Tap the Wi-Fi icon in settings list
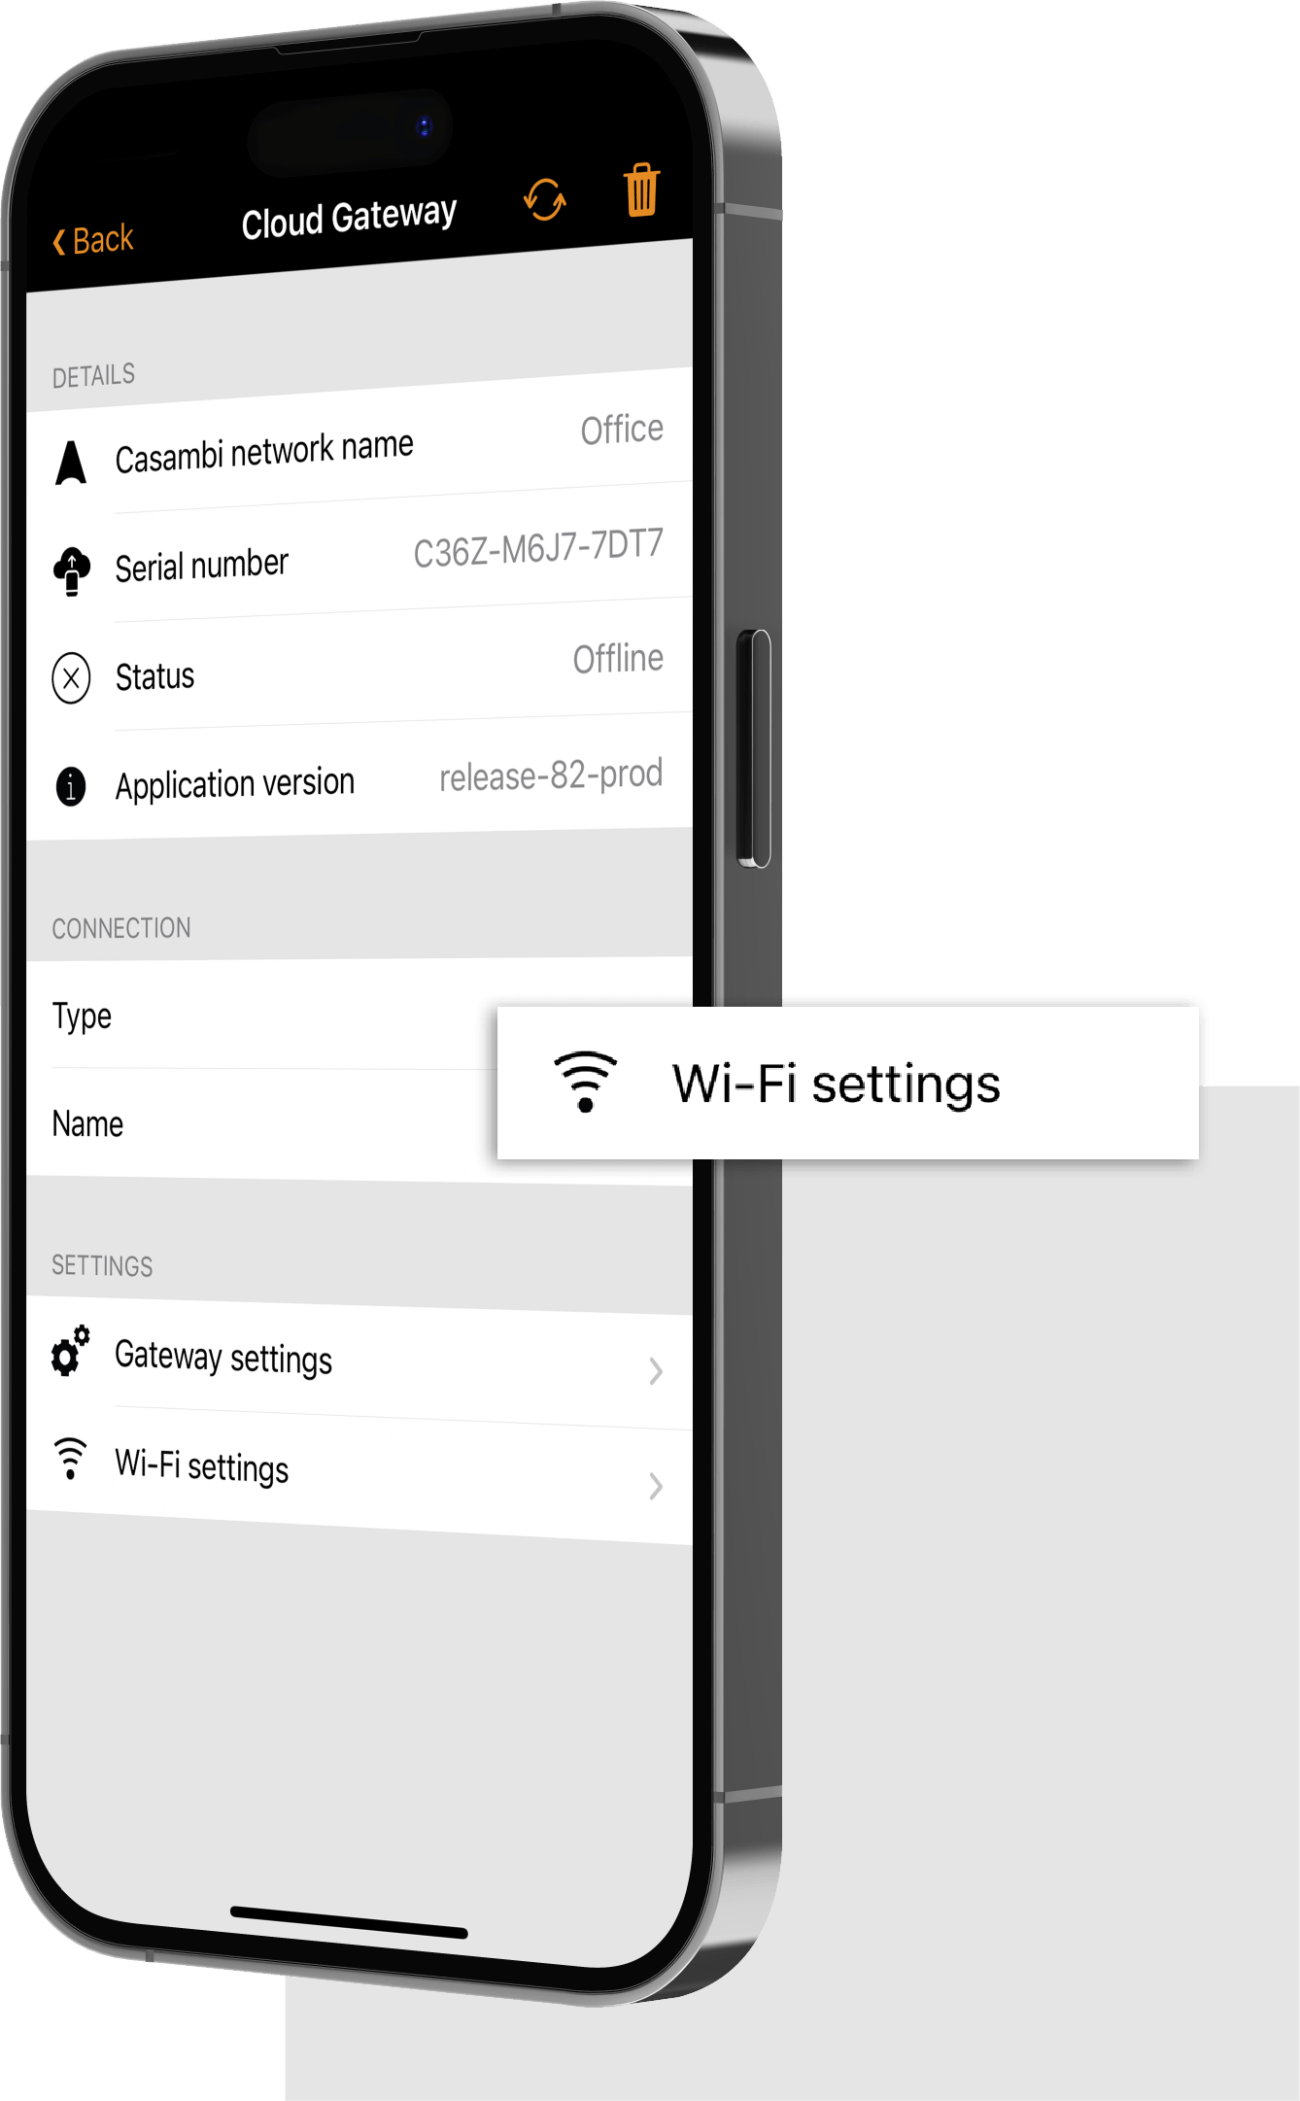Image resolution: width=1300 pixels, height=2101 pixels. coord(70,1458)
